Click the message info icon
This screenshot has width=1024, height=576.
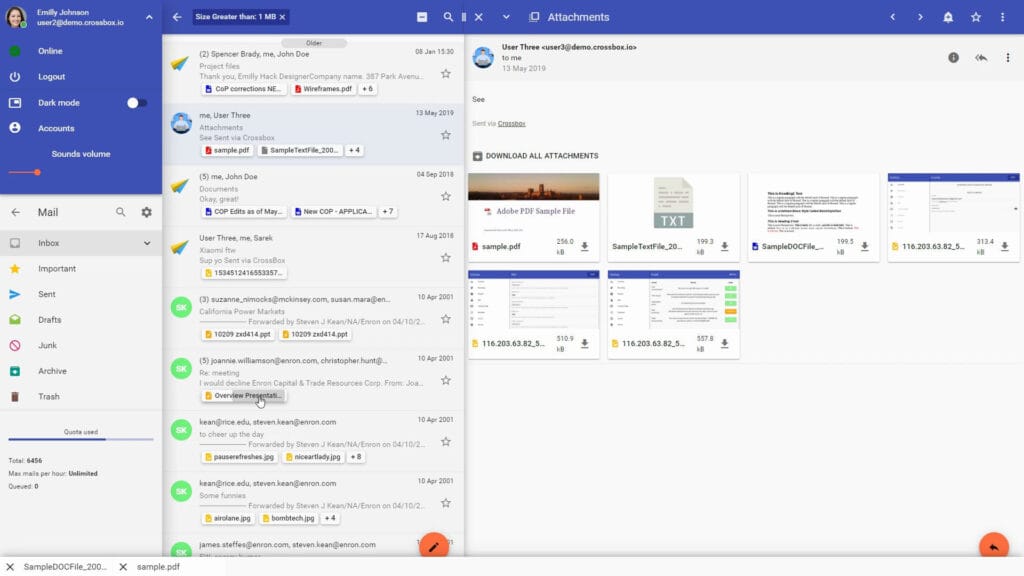[953, 57]
